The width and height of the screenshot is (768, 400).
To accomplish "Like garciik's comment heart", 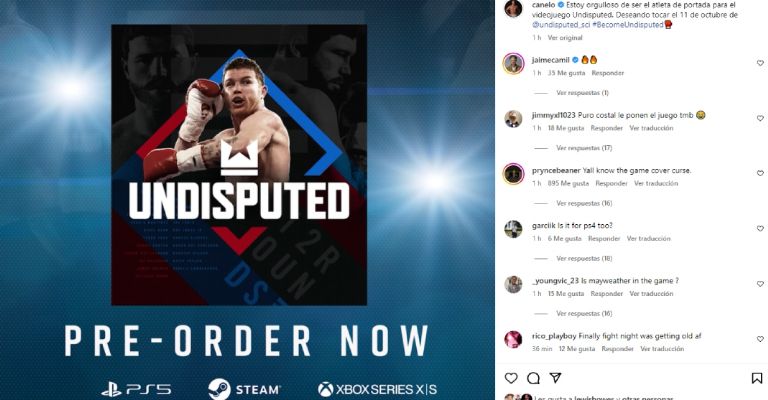I will coord(760,229).
